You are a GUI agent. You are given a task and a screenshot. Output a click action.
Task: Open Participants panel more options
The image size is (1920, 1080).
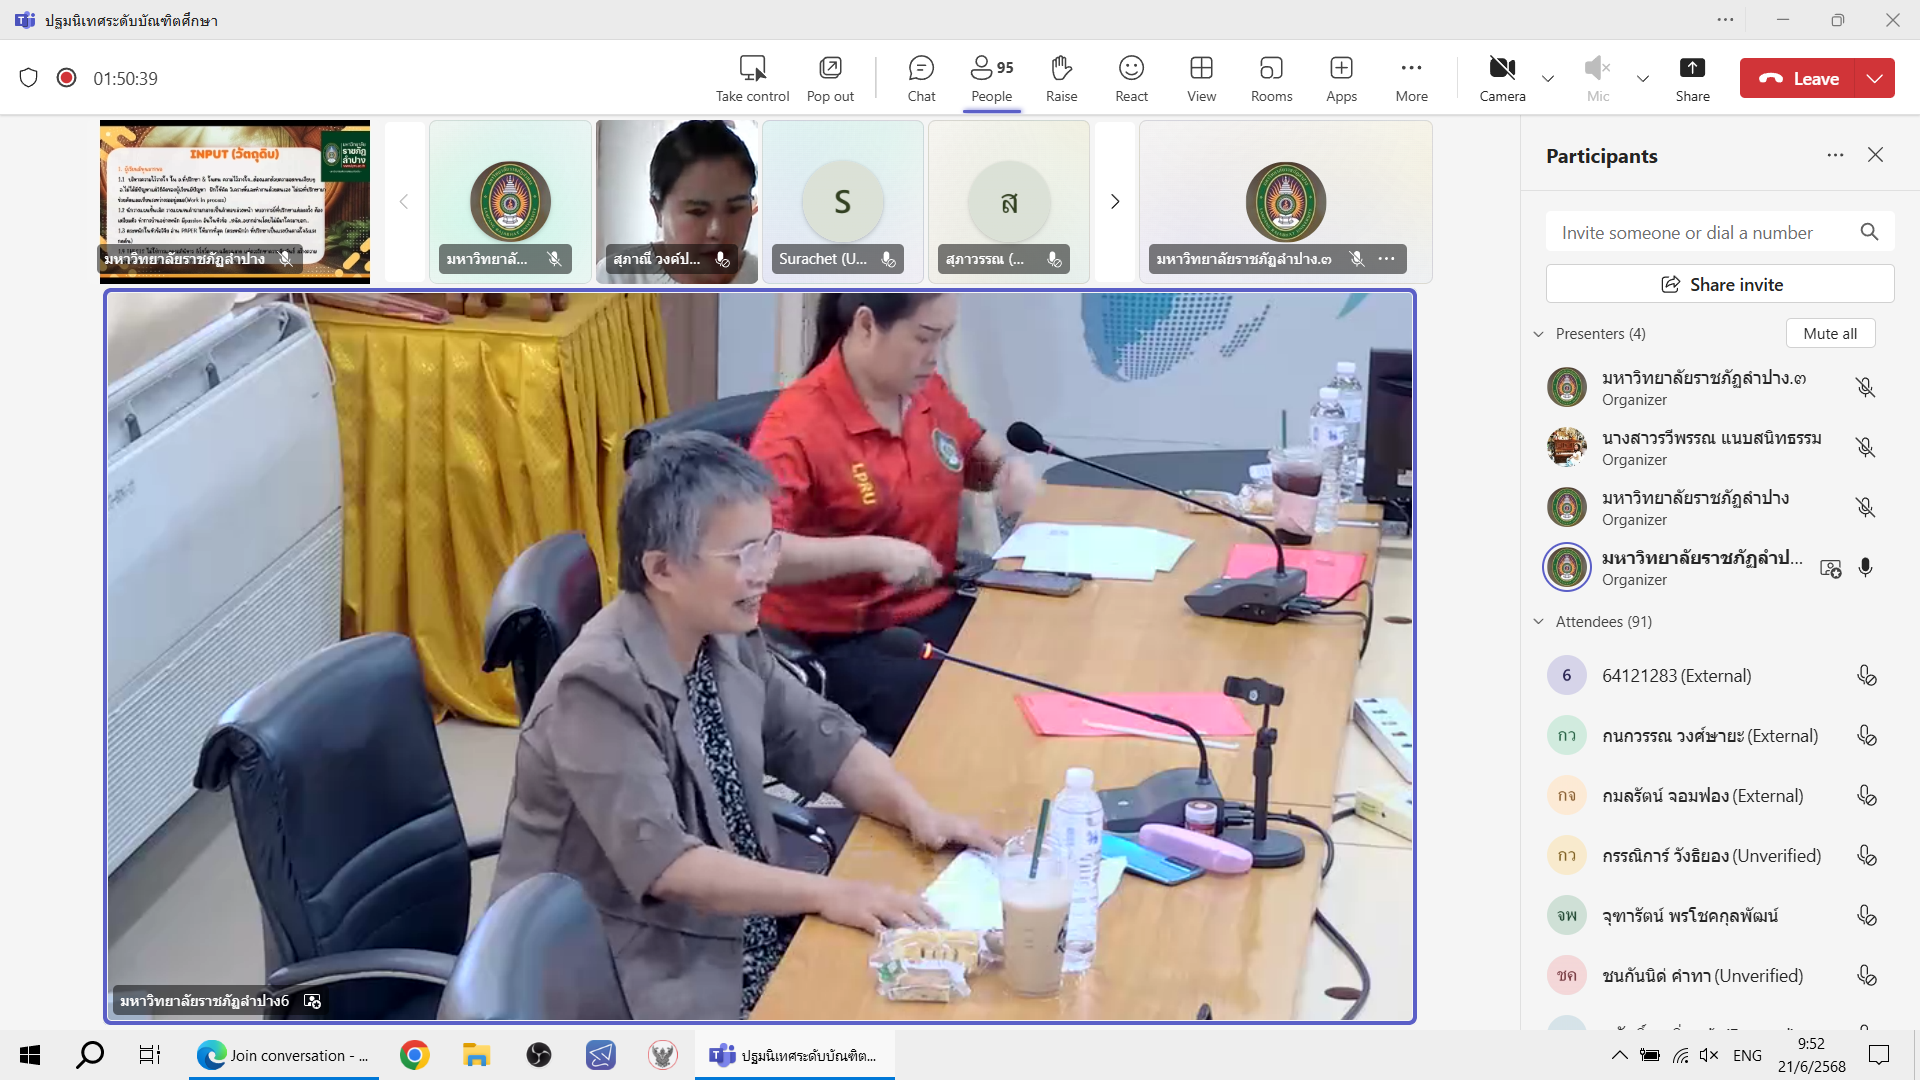point(1835,155)
